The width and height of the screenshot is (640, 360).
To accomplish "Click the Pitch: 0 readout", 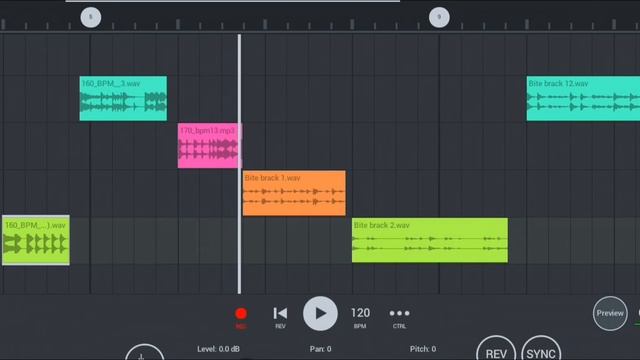I will click(423, 349).
